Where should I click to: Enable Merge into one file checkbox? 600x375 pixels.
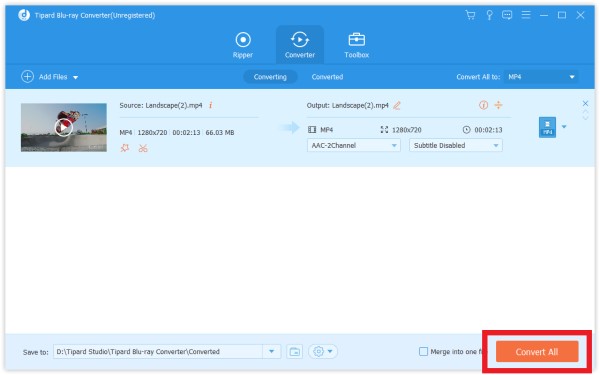pyautogui.click(x=423, y=351)
